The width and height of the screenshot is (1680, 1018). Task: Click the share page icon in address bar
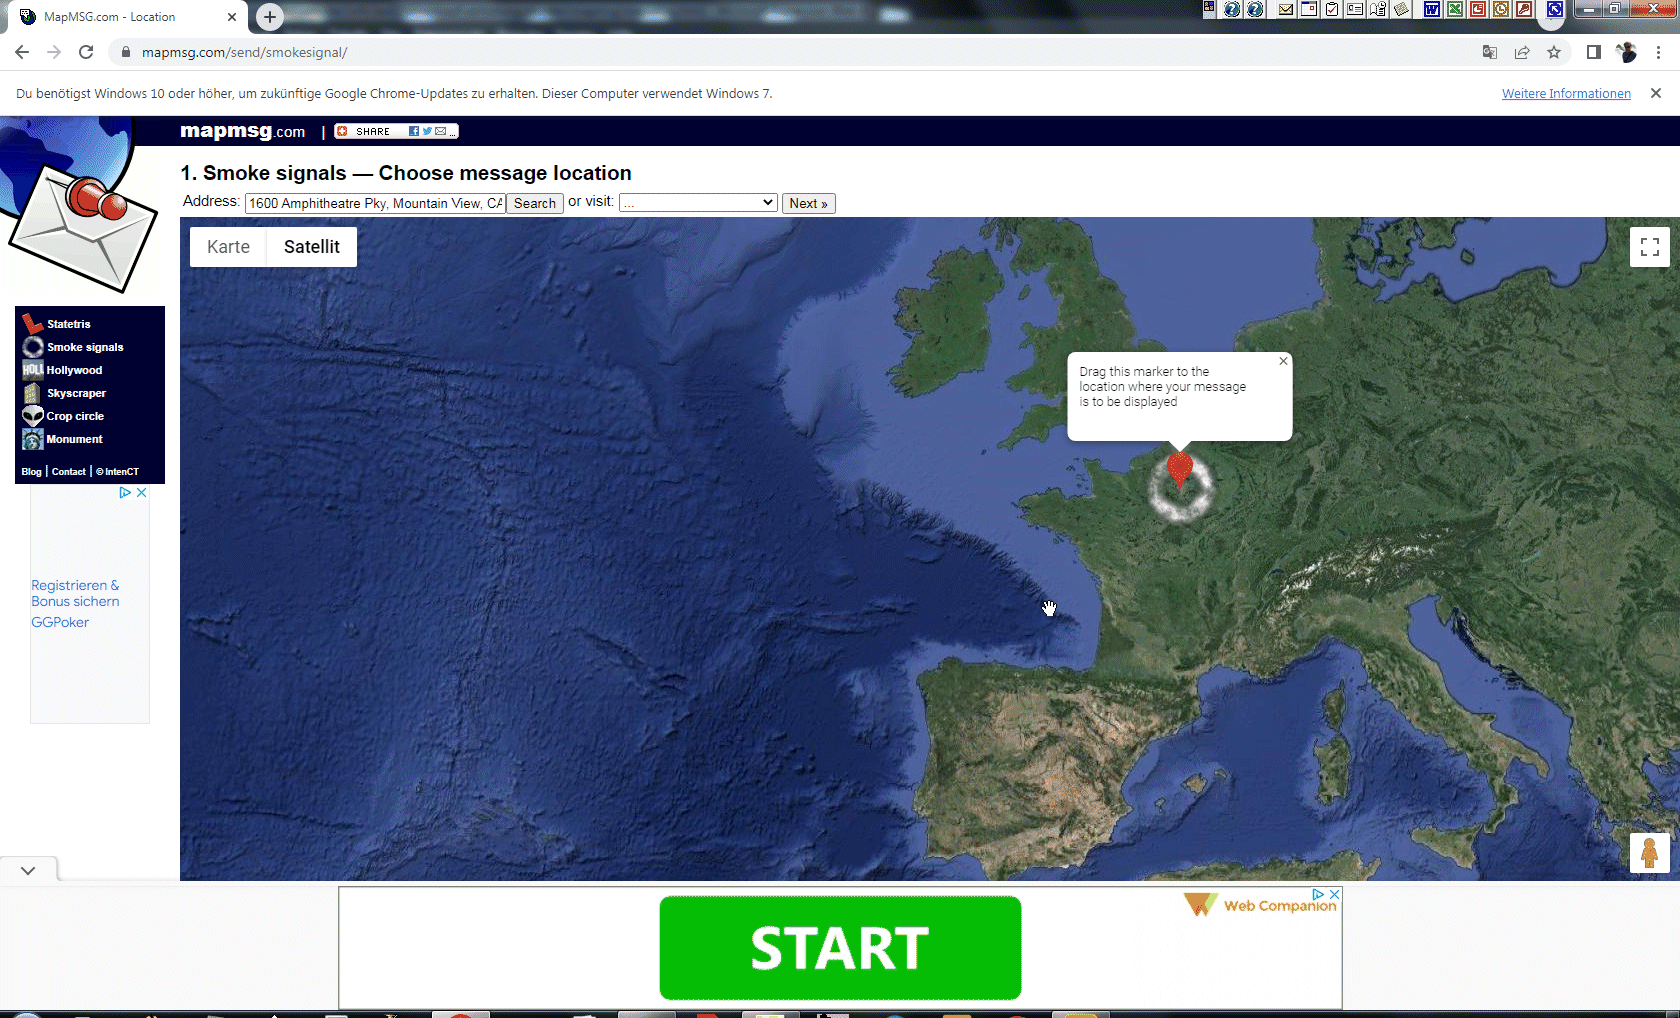[1522, 52]
